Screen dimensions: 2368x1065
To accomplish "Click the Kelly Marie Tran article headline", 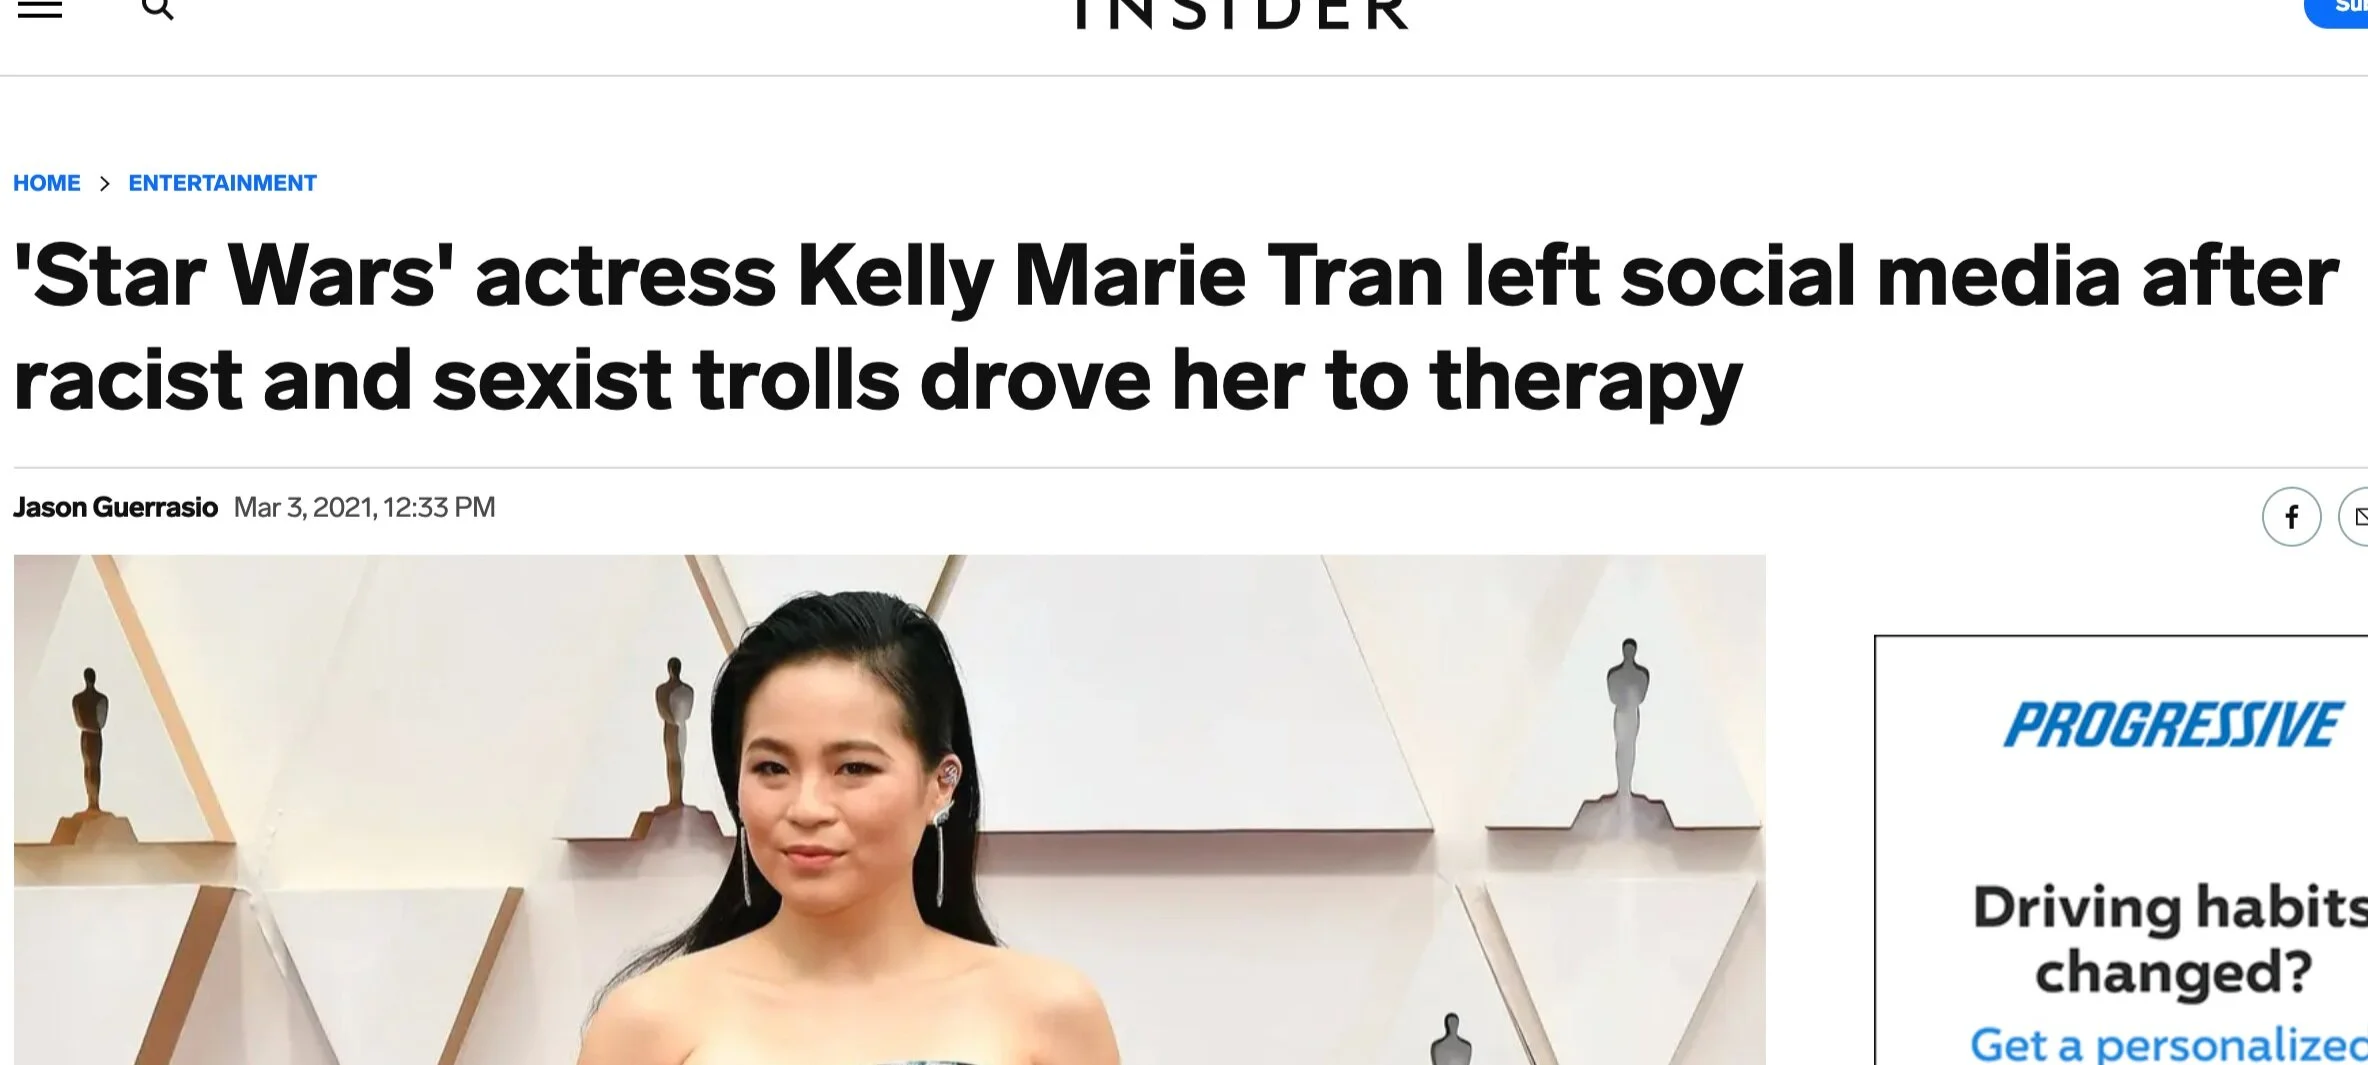I will click(x=1175, y=327).
